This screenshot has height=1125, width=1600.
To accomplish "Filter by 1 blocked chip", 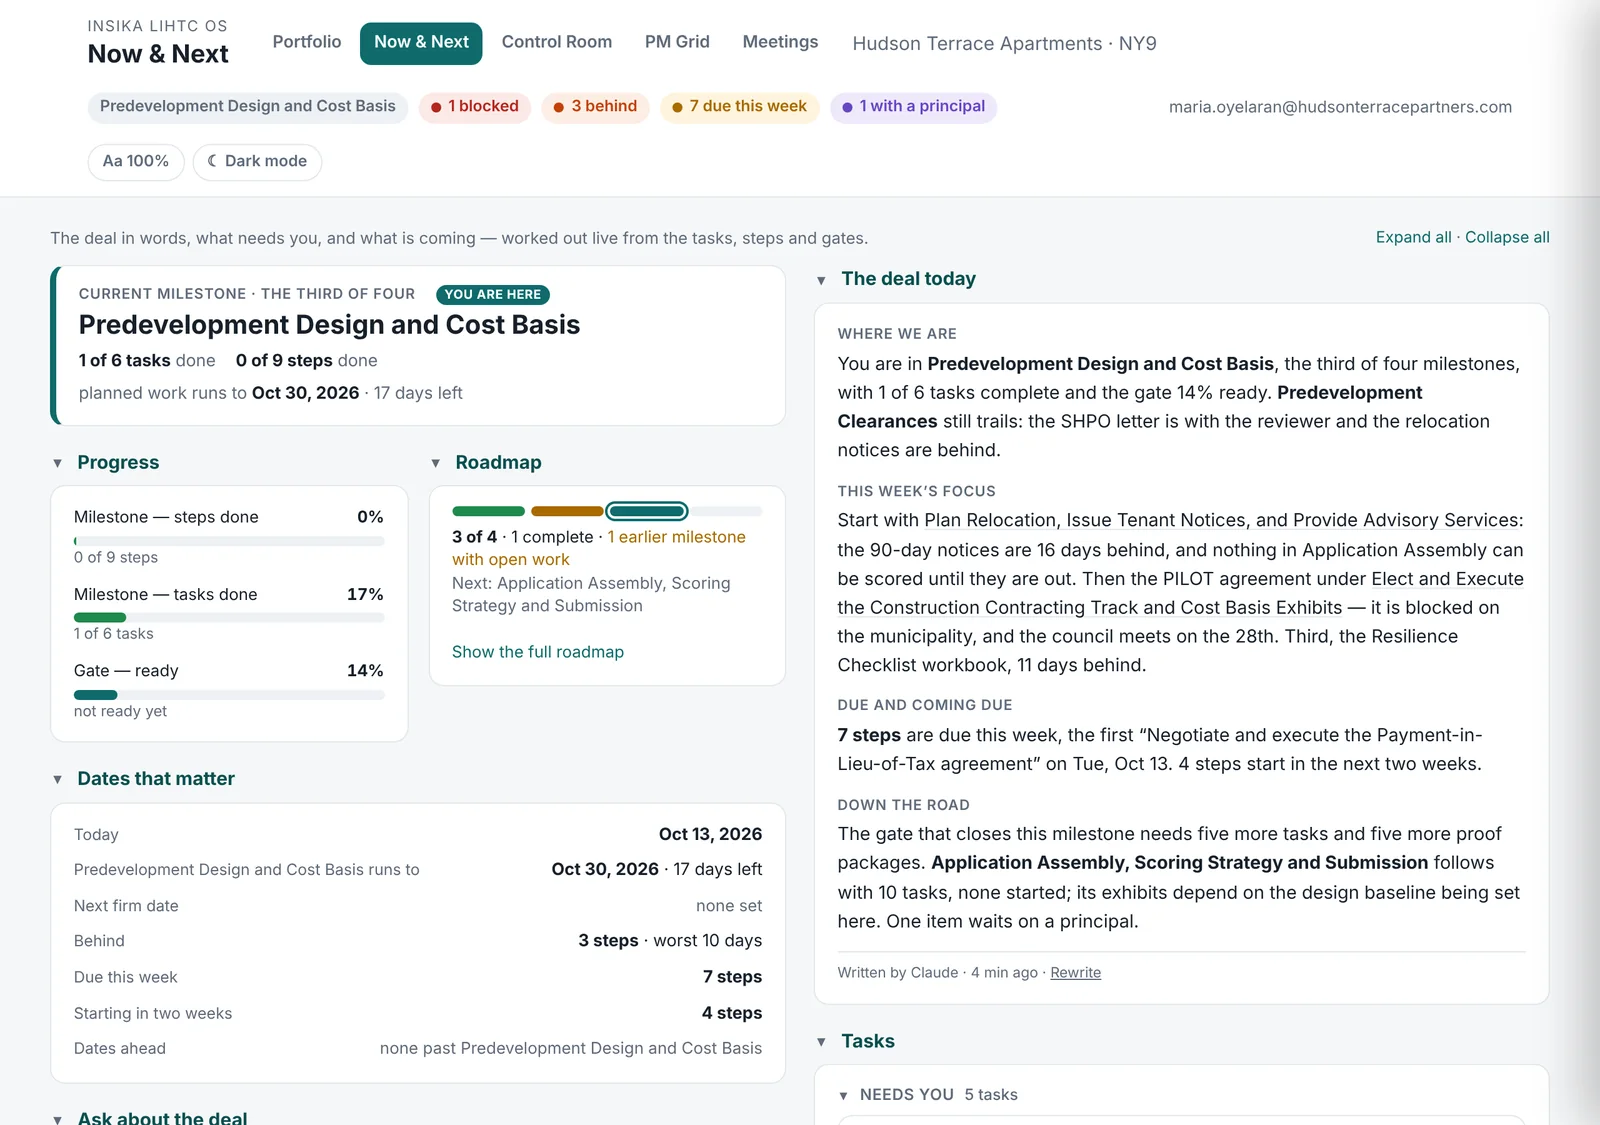I will (474, 107).
